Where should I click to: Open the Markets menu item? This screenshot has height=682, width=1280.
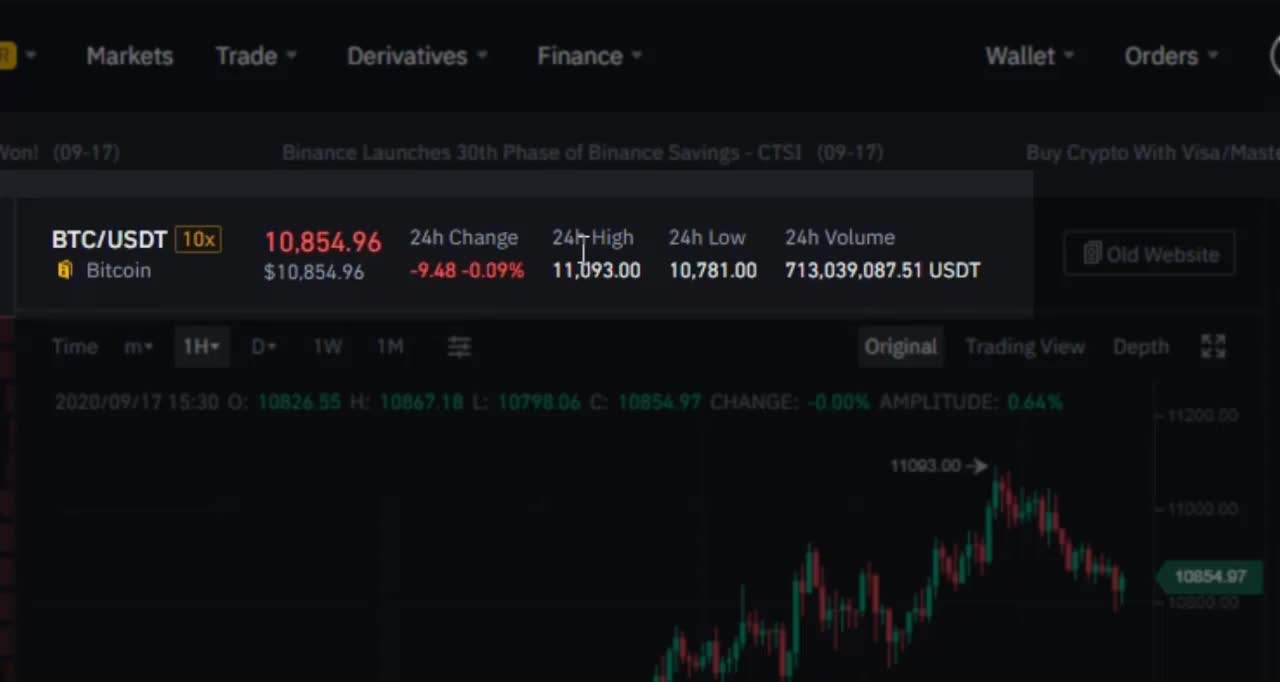129,56
